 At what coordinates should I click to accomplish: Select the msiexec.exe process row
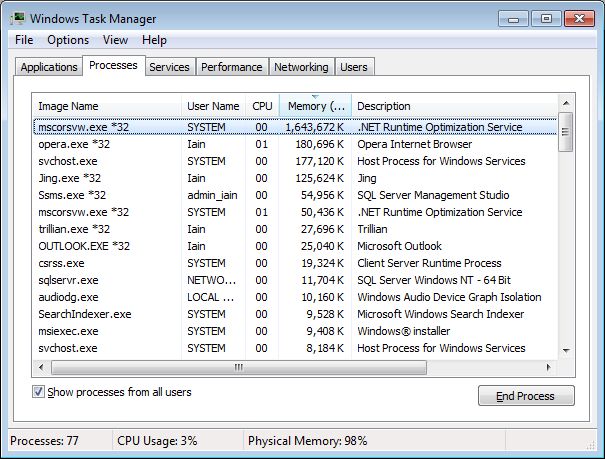click(296, 331)
